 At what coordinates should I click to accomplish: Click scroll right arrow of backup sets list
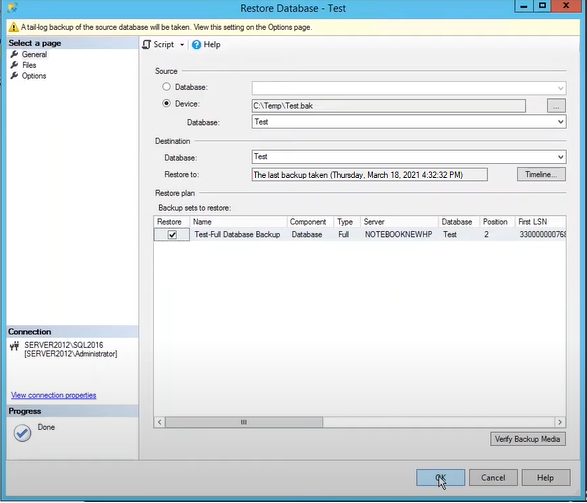pyautogui.click(x=560, y=422)
